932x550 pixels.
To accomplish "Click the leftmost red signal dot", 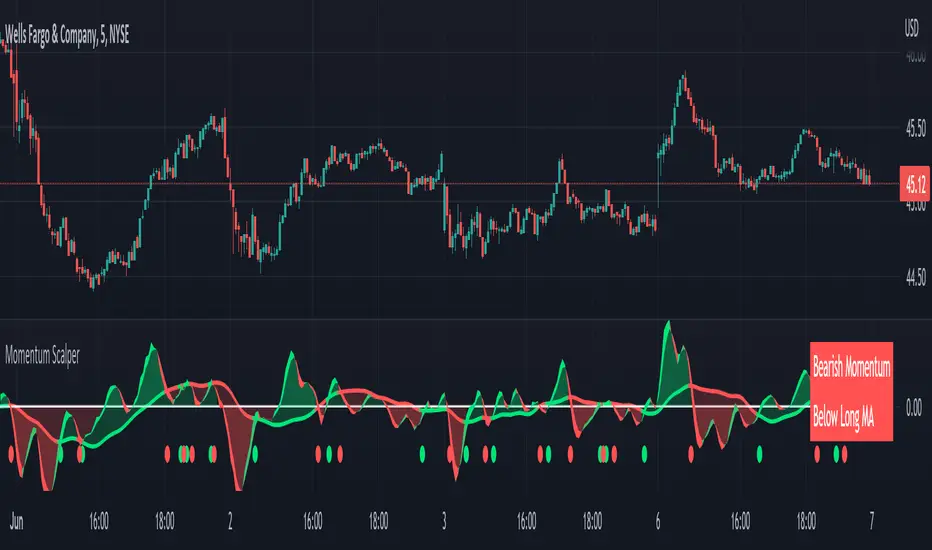I will pos(11,455).
